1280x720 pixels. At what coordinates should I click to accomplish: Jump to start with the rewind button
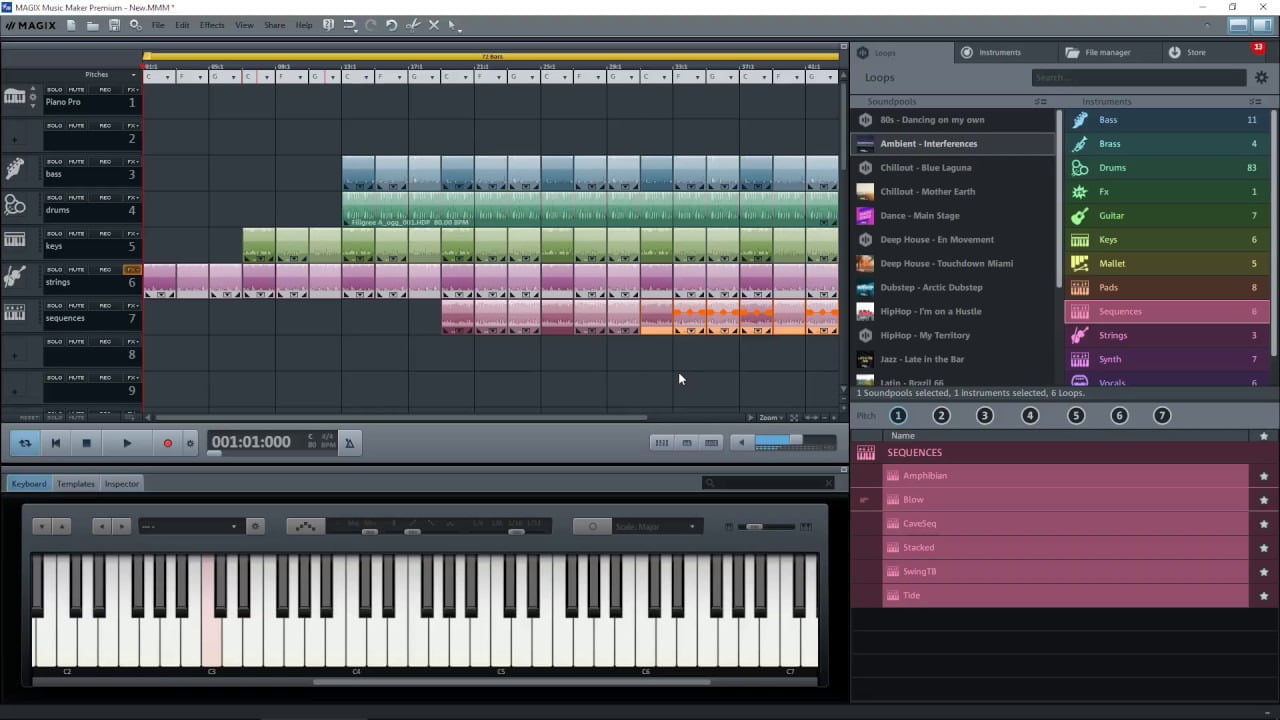pos(56,443)
